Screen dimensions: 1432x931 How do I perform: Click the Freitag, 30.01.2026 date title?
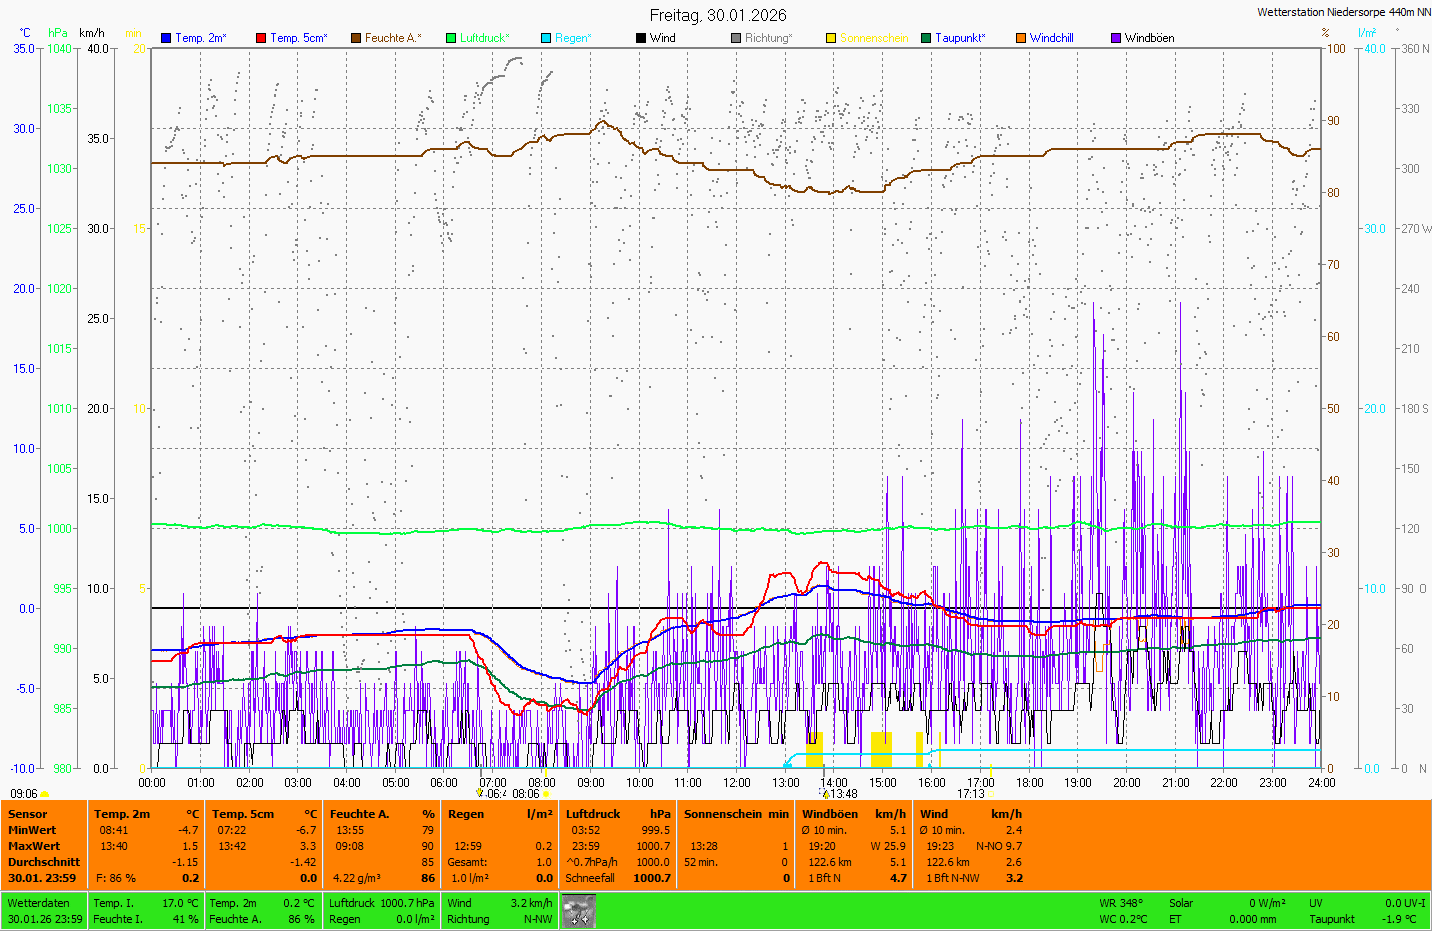click(x=717, y=15)
